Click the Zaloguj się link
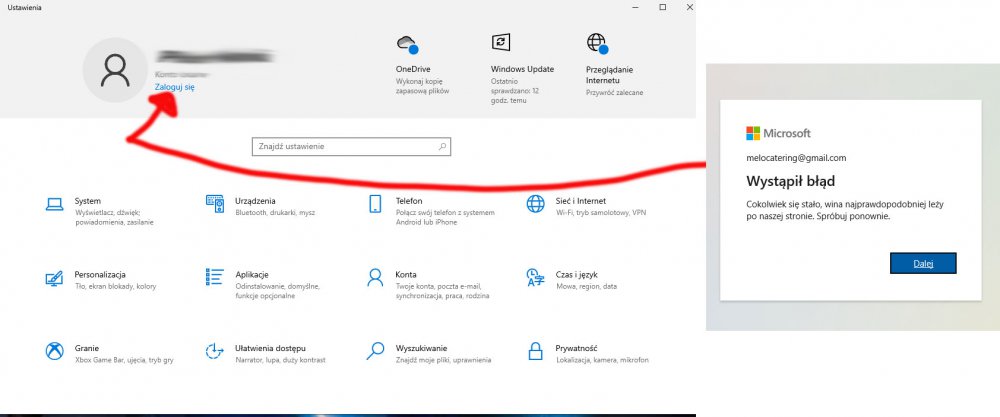Viewport: 1000px width, 417px height. pyautogui.click(x=174, y=88)
